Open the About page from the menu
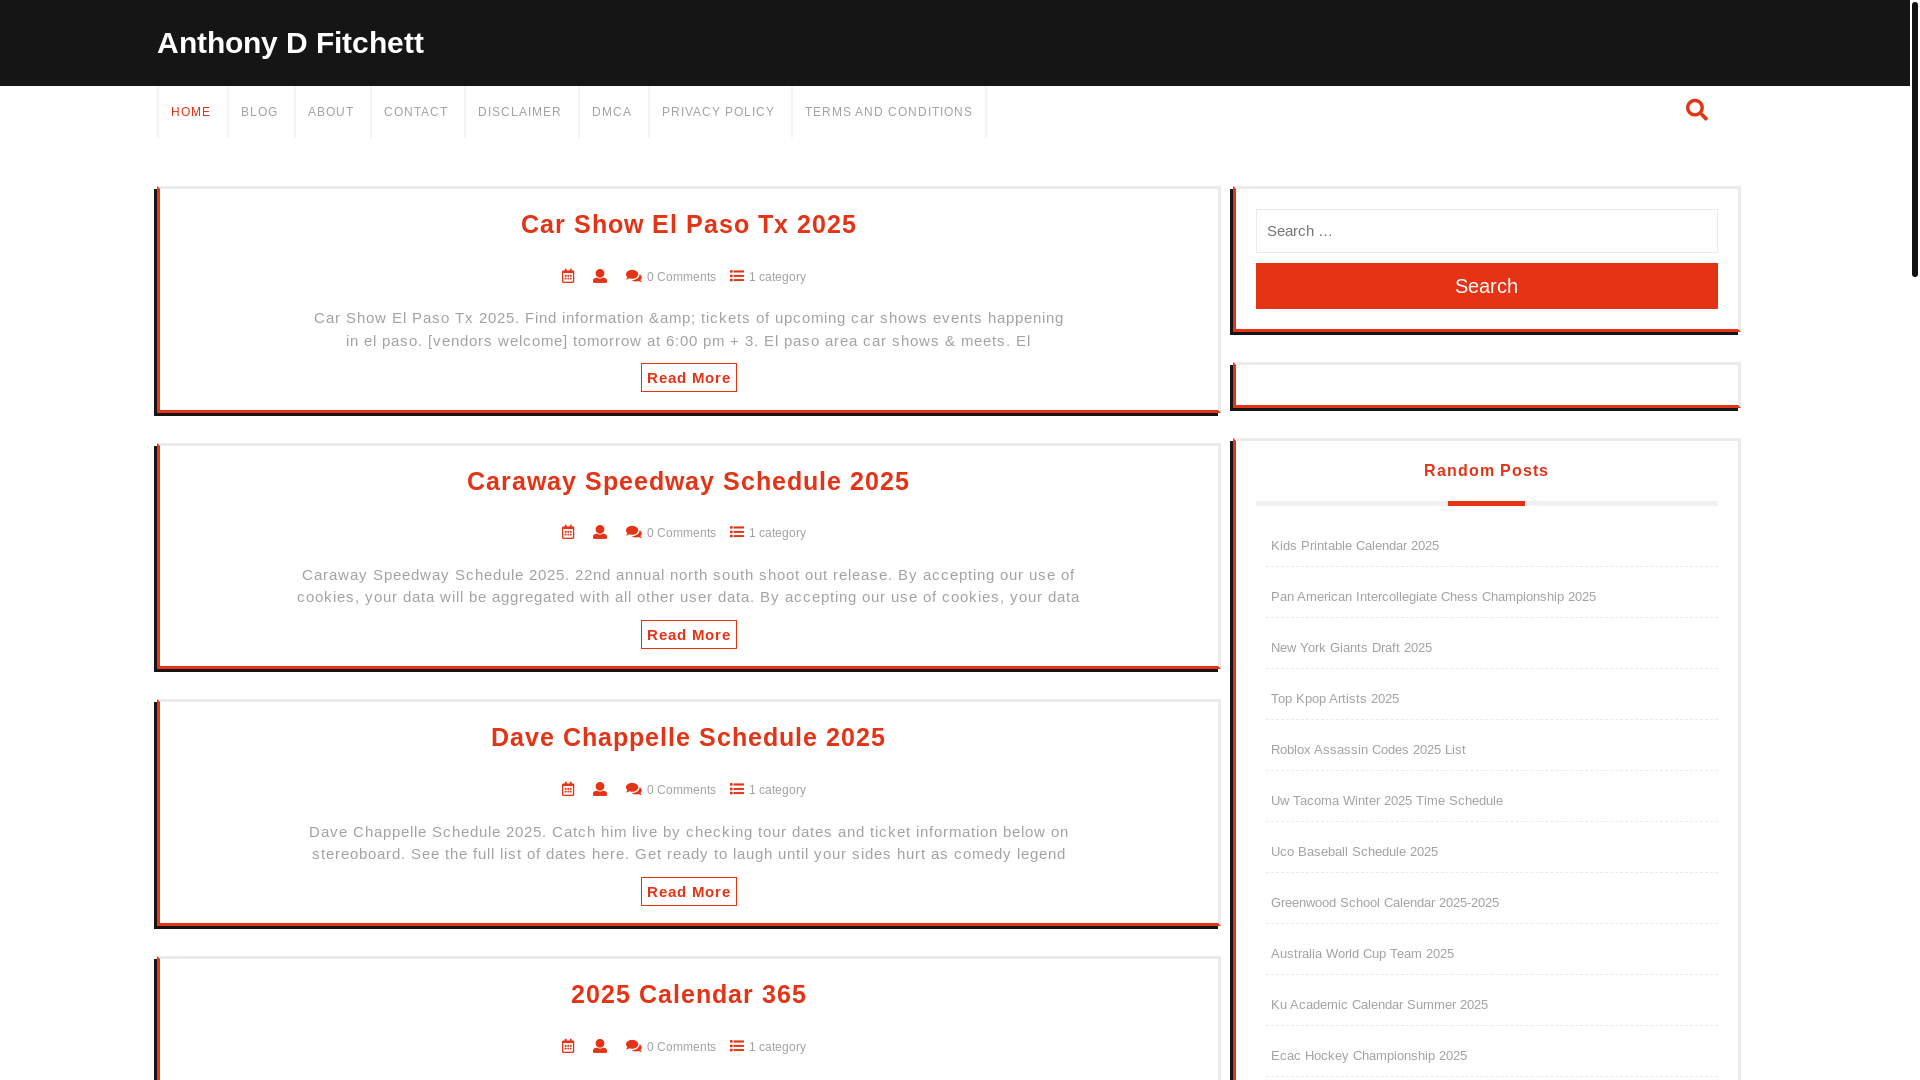 [x=331, y=112]
